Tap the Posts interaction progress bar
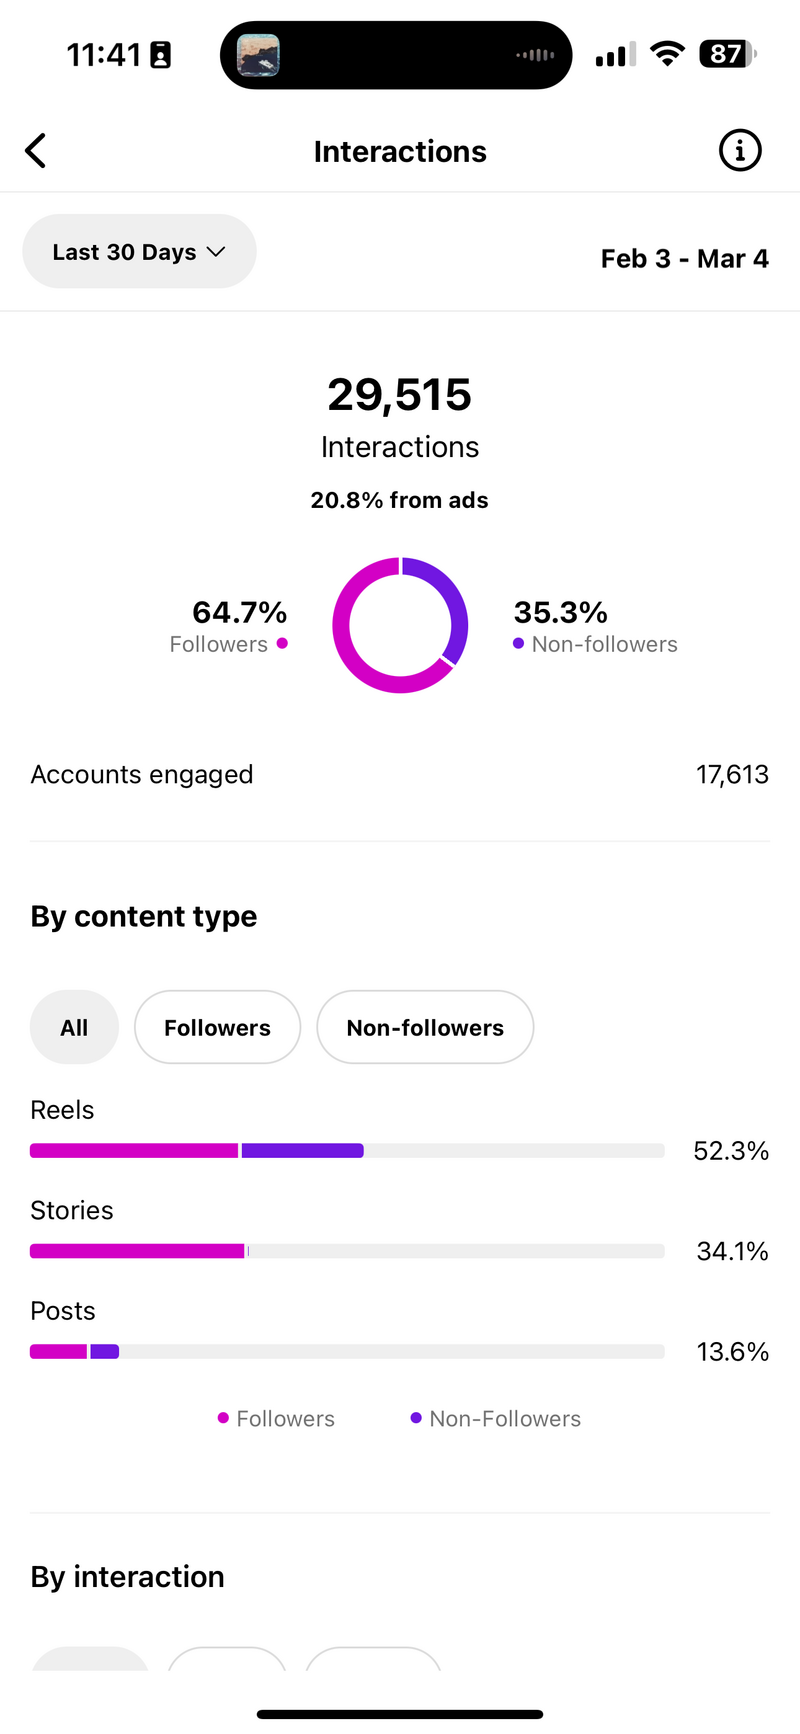The height and width of the screenshot is (1734, 800). (x=347, y=1352)
